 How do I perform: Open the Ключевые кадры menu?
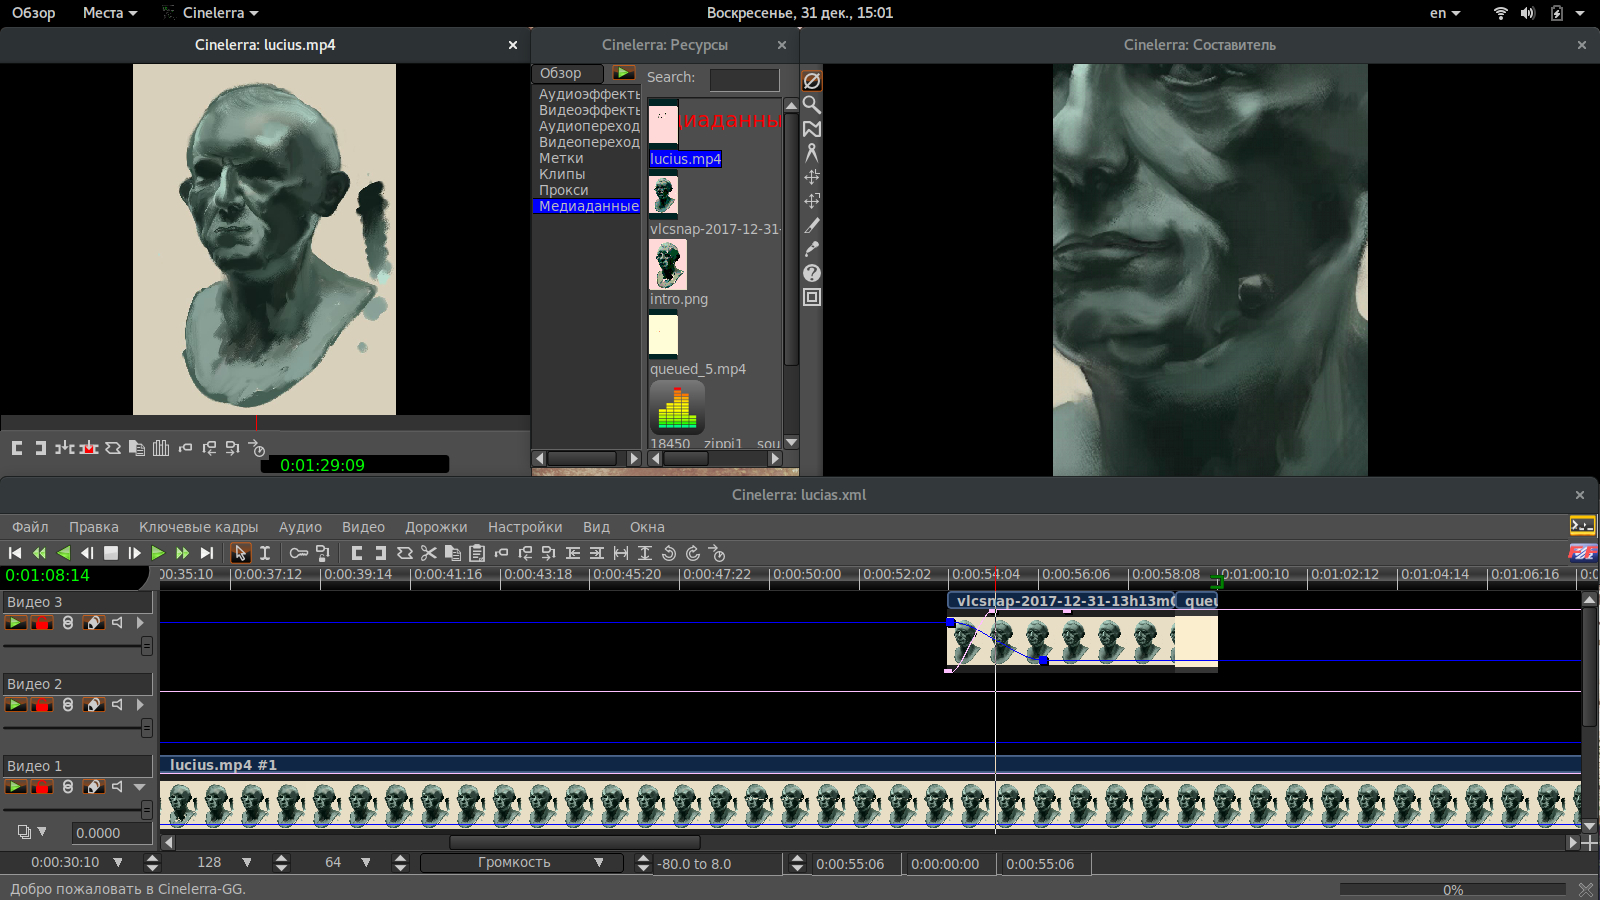(199, 527)
